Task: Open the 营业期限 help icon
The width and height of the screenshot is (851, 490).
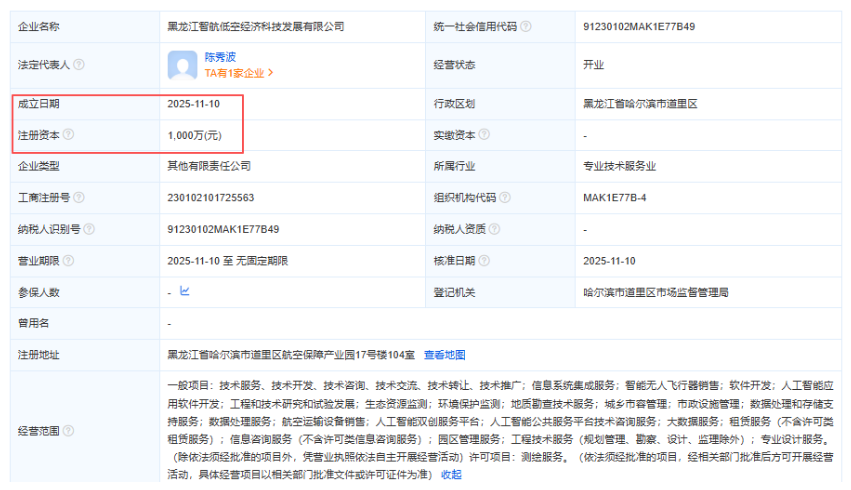Action: (69, 261)
